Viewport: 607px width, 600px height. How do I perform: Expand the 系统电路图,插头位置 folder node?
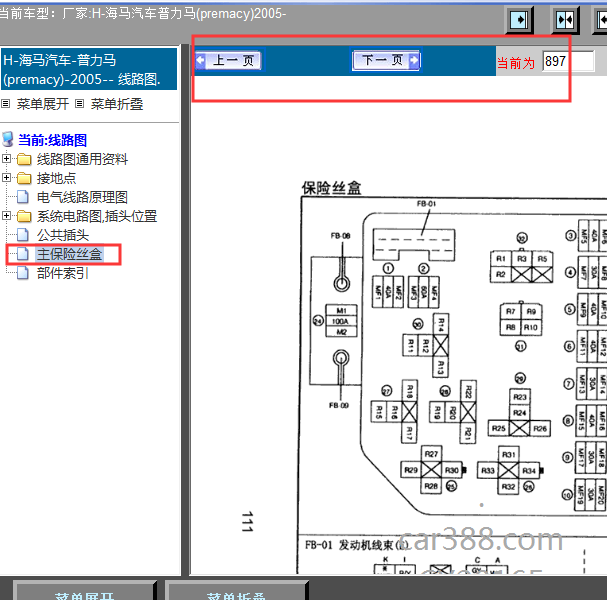point(6,216)
